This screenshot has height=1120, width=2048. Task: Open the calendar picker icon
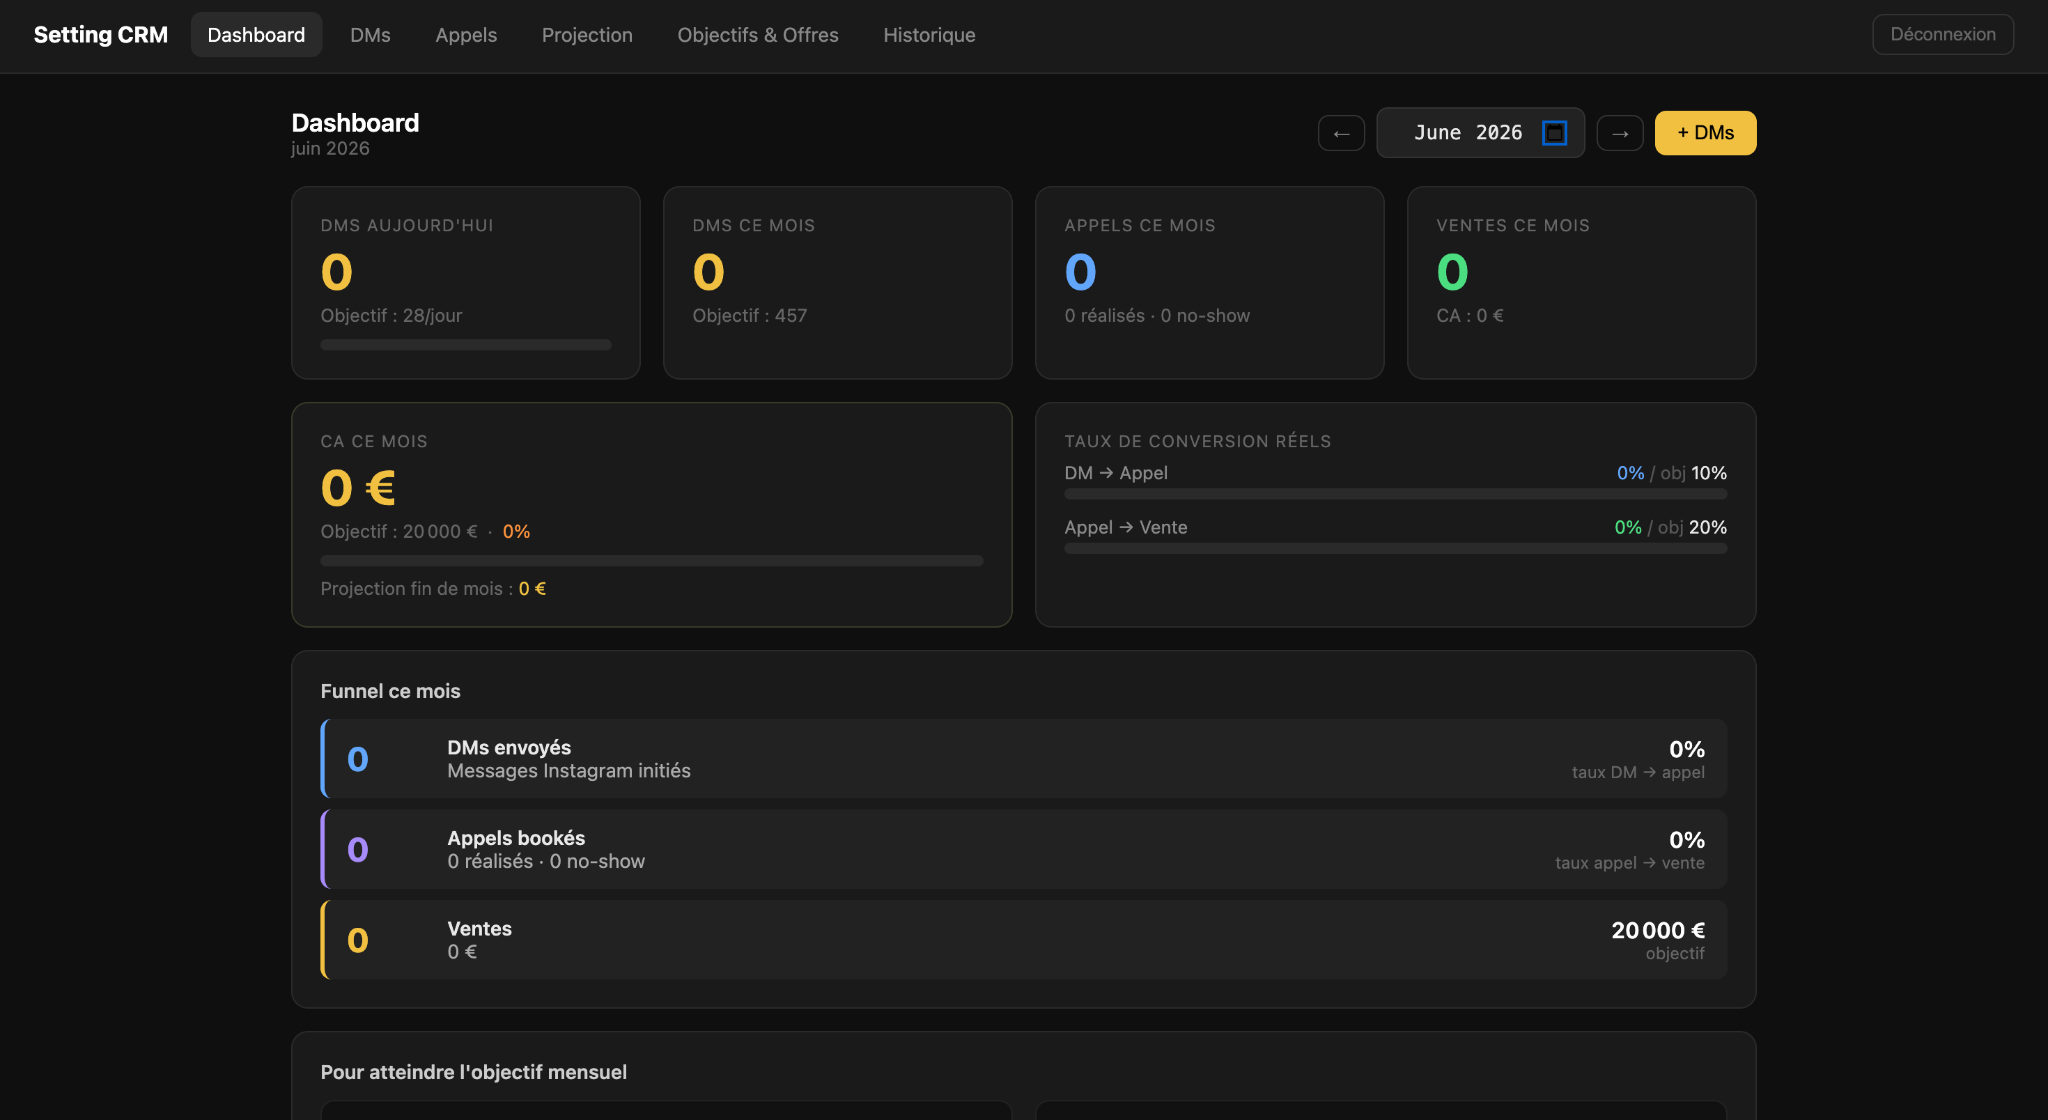pos(1554,133)
